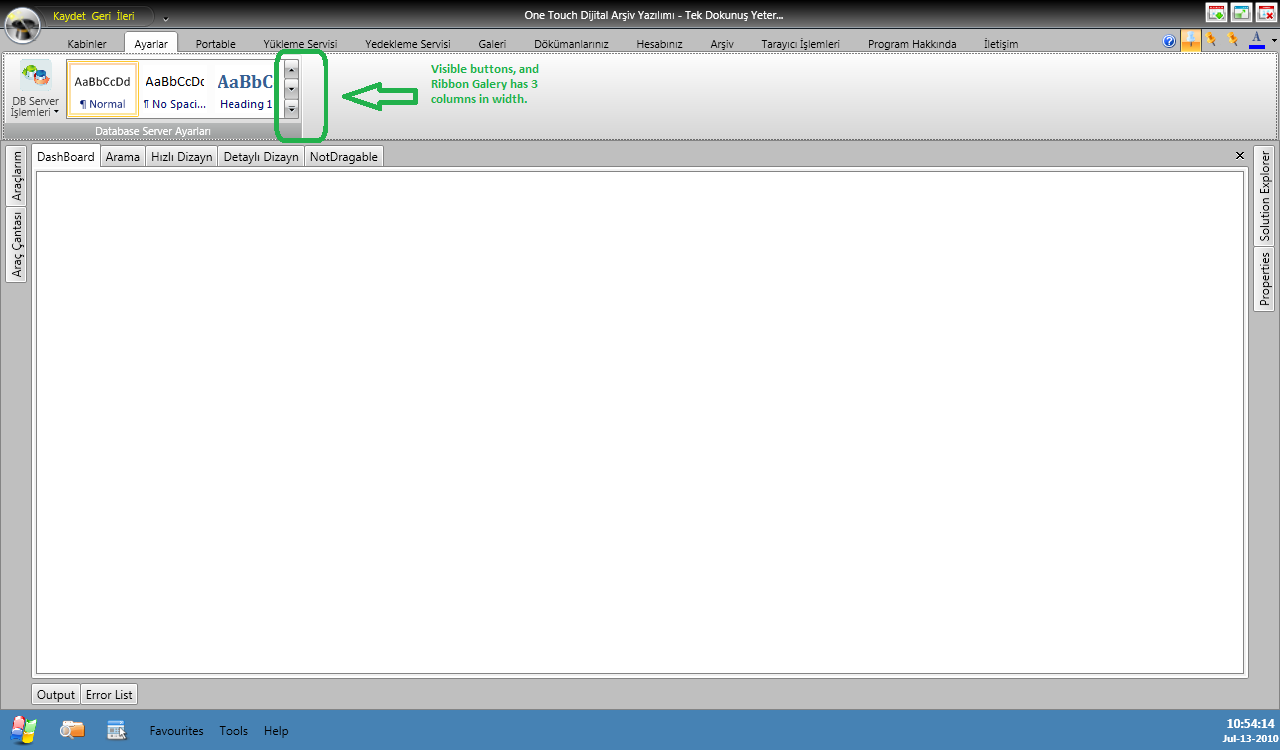The width and height of the screenshot is (1280, 750).
Task: Open the blue help question mark icon
Action: click(1170, 41)
